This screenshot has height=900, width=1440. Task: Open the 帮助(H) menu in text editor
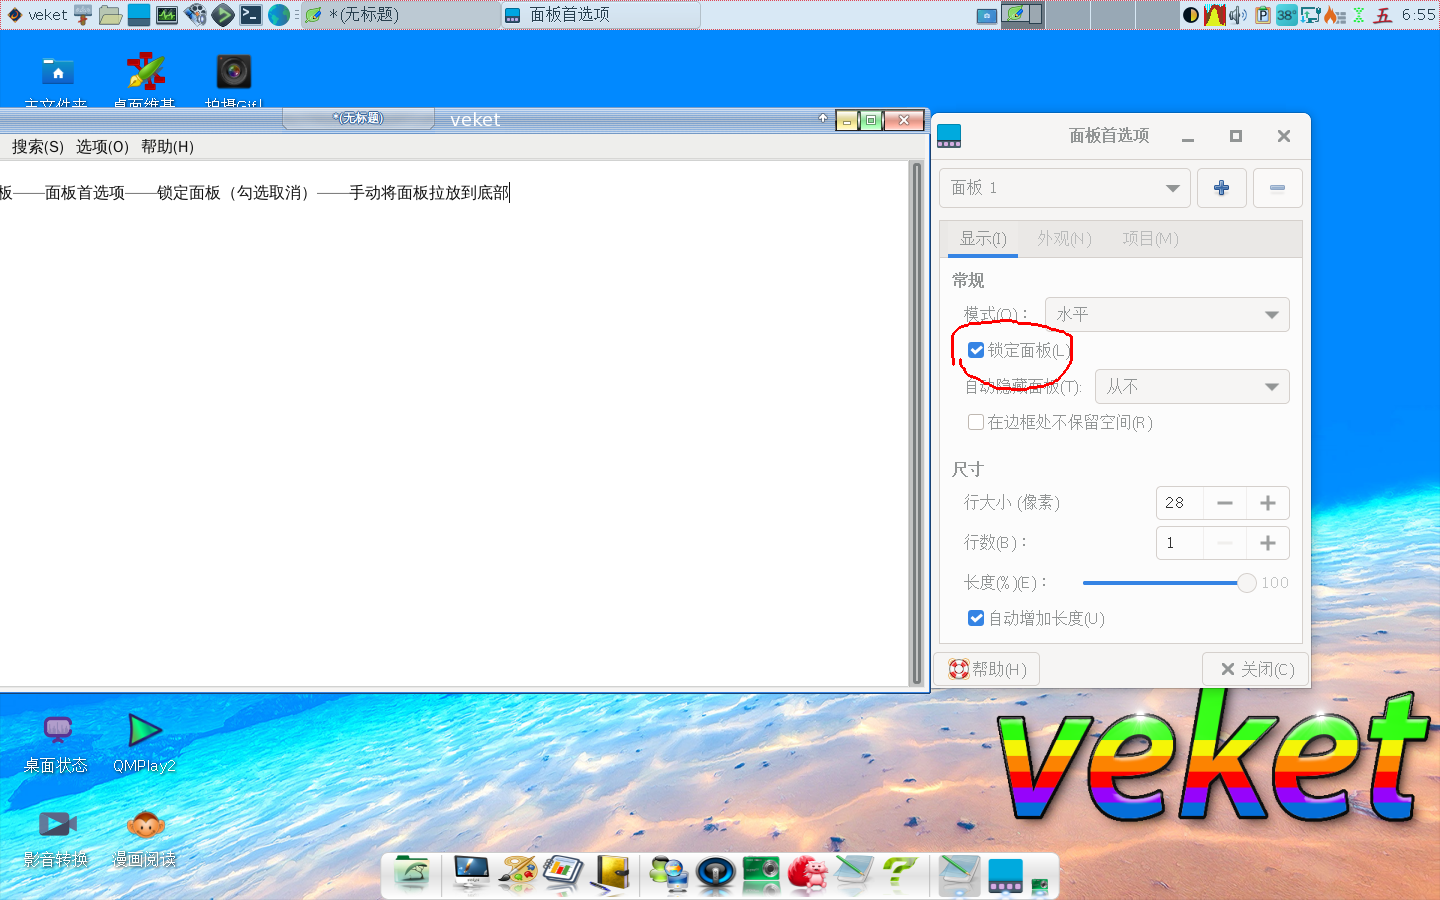167,147
